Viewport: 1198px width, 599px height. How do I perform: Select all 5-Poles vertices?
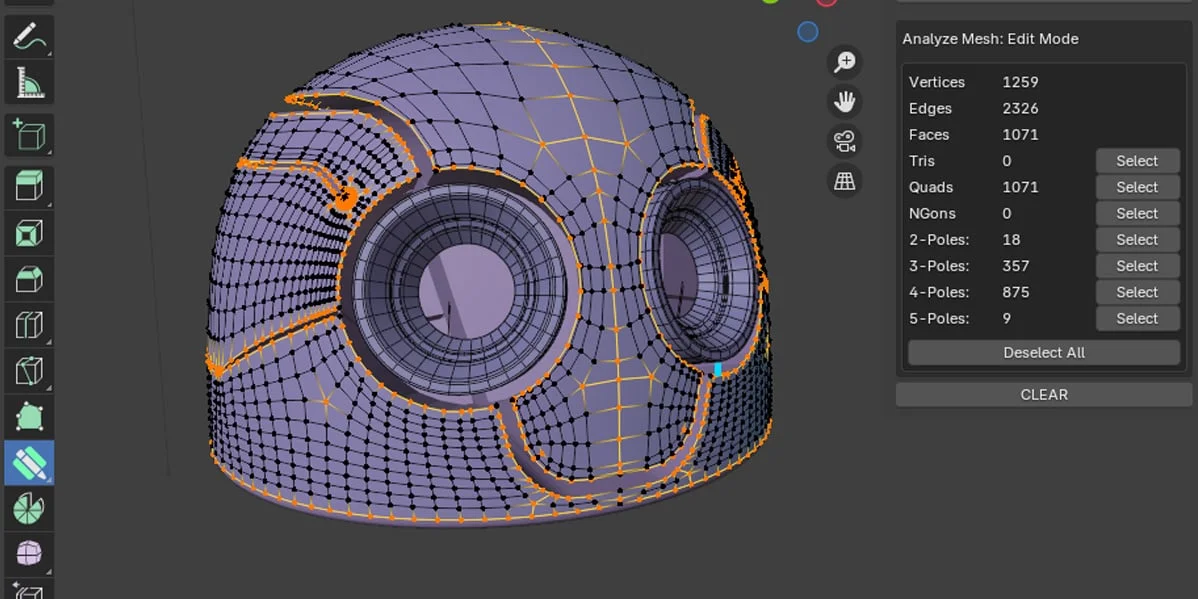coord(1136,318)
